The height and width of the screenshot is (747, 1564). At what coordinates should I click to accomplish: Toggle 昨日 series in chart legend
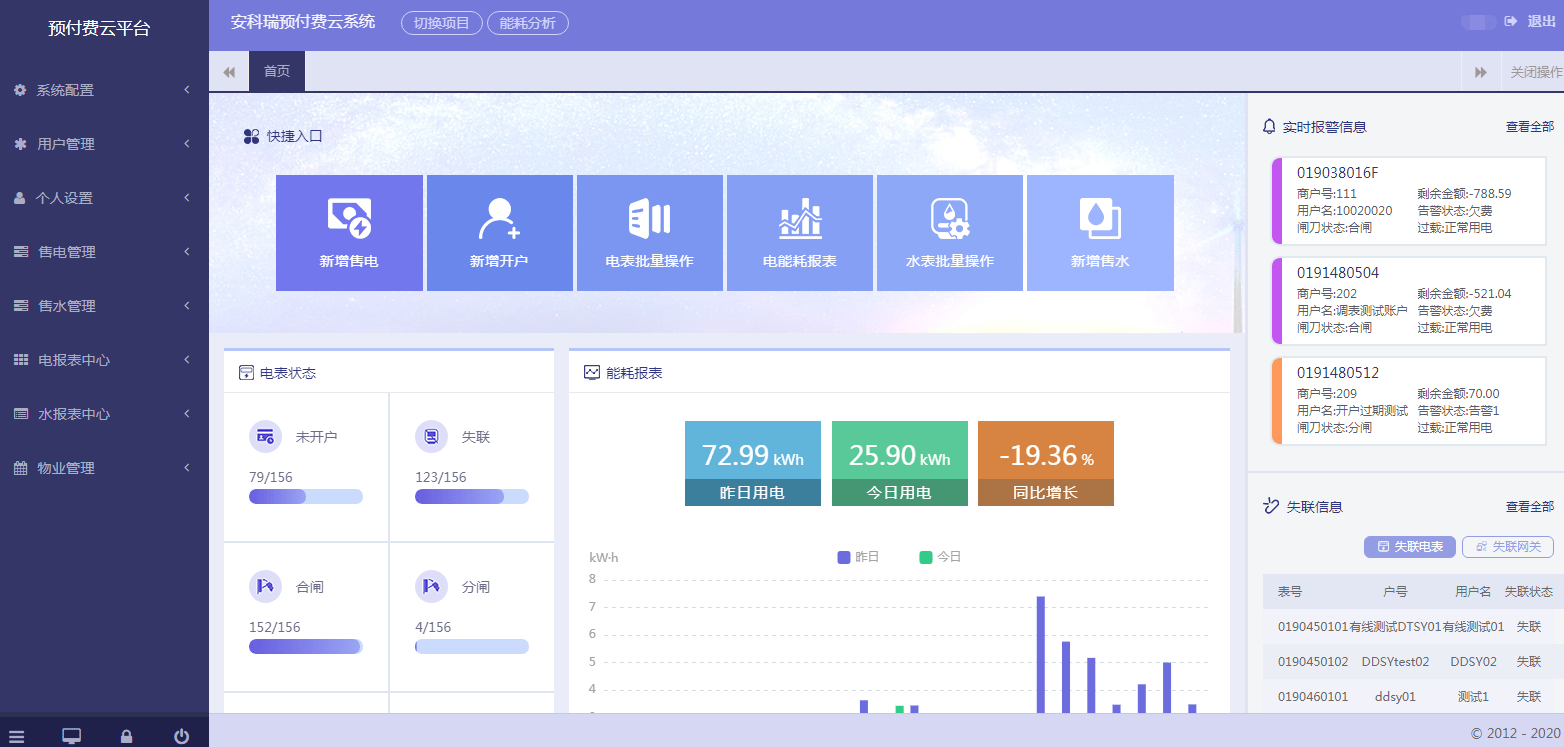click(858, 557)
